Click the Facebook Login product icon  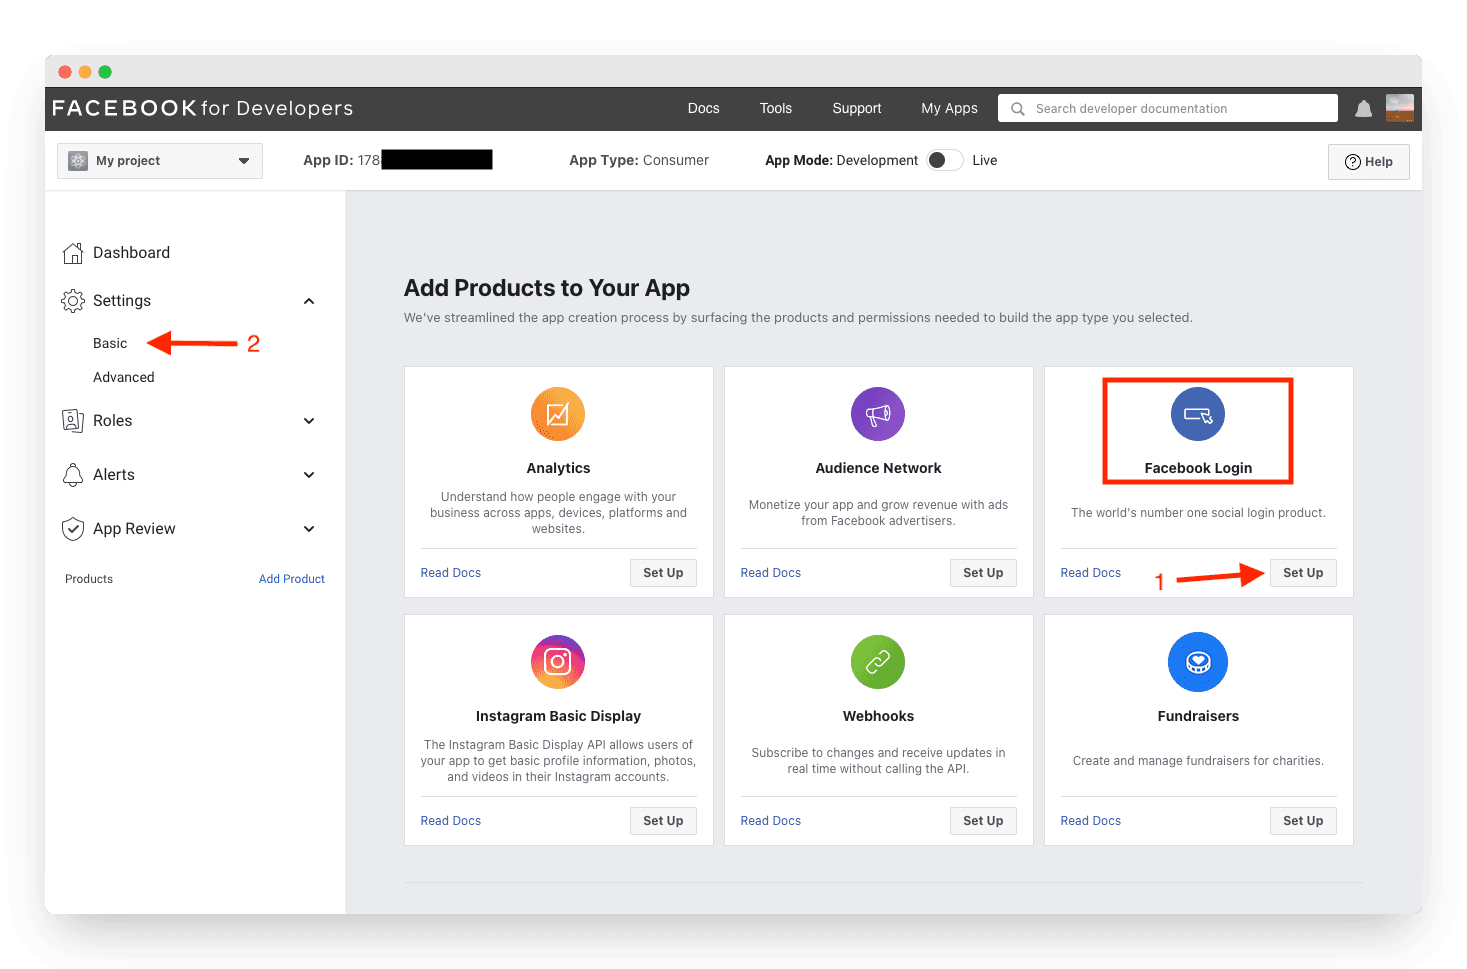[x=1198, y=414]
